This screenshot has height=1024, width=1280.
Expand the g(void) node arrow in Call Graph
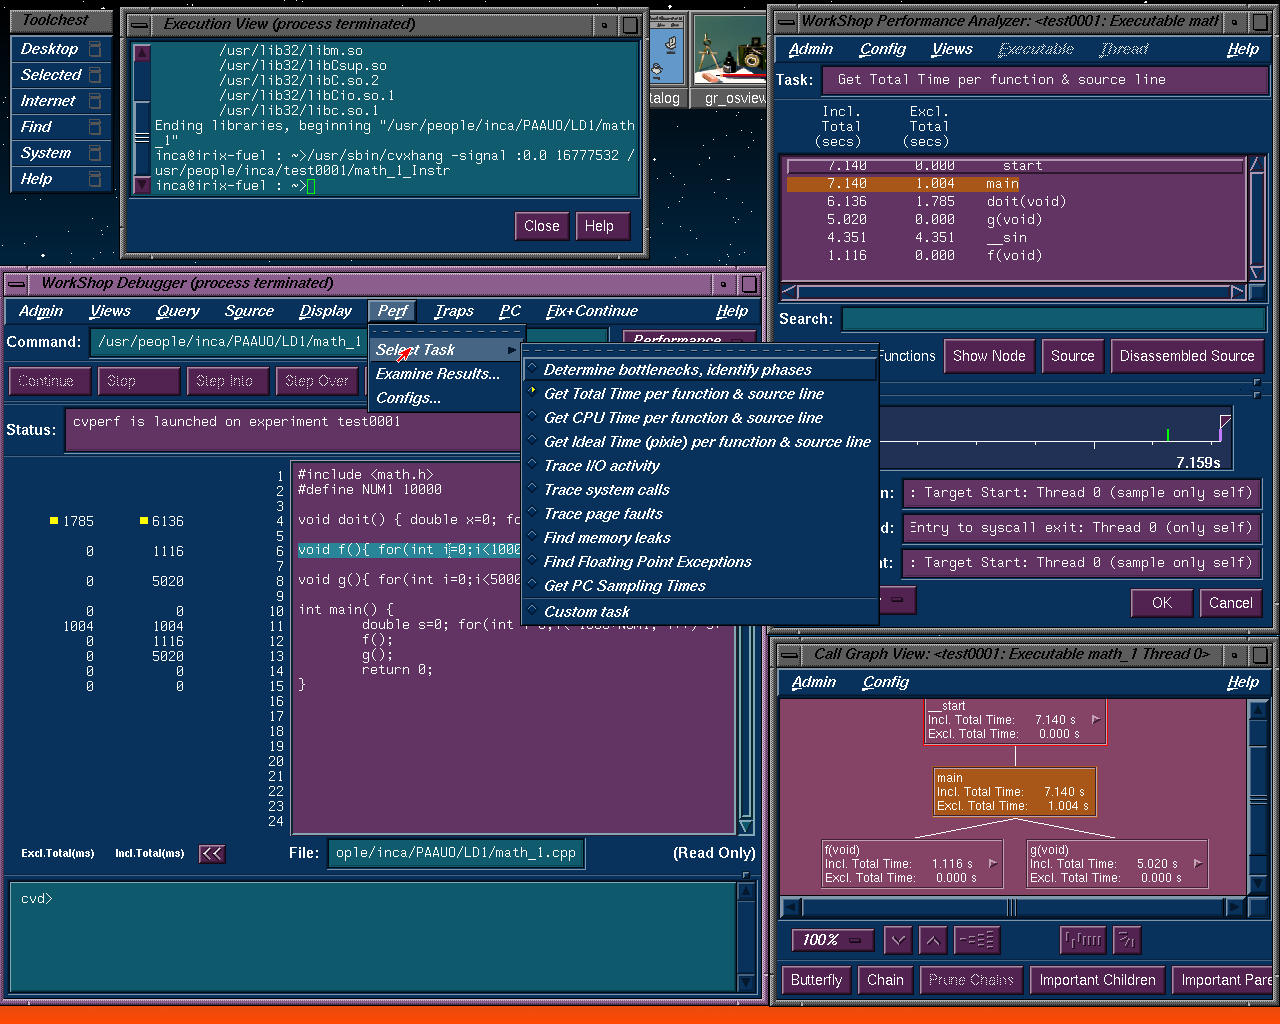(1198, 863)
